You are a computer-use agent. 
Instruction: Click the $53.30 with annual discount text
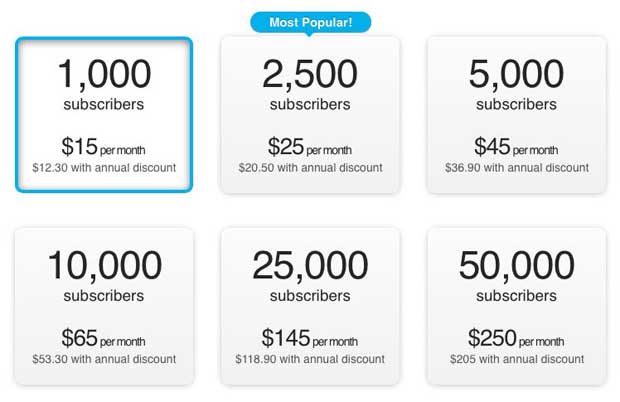pyautogui.click(x=104, y=358)
